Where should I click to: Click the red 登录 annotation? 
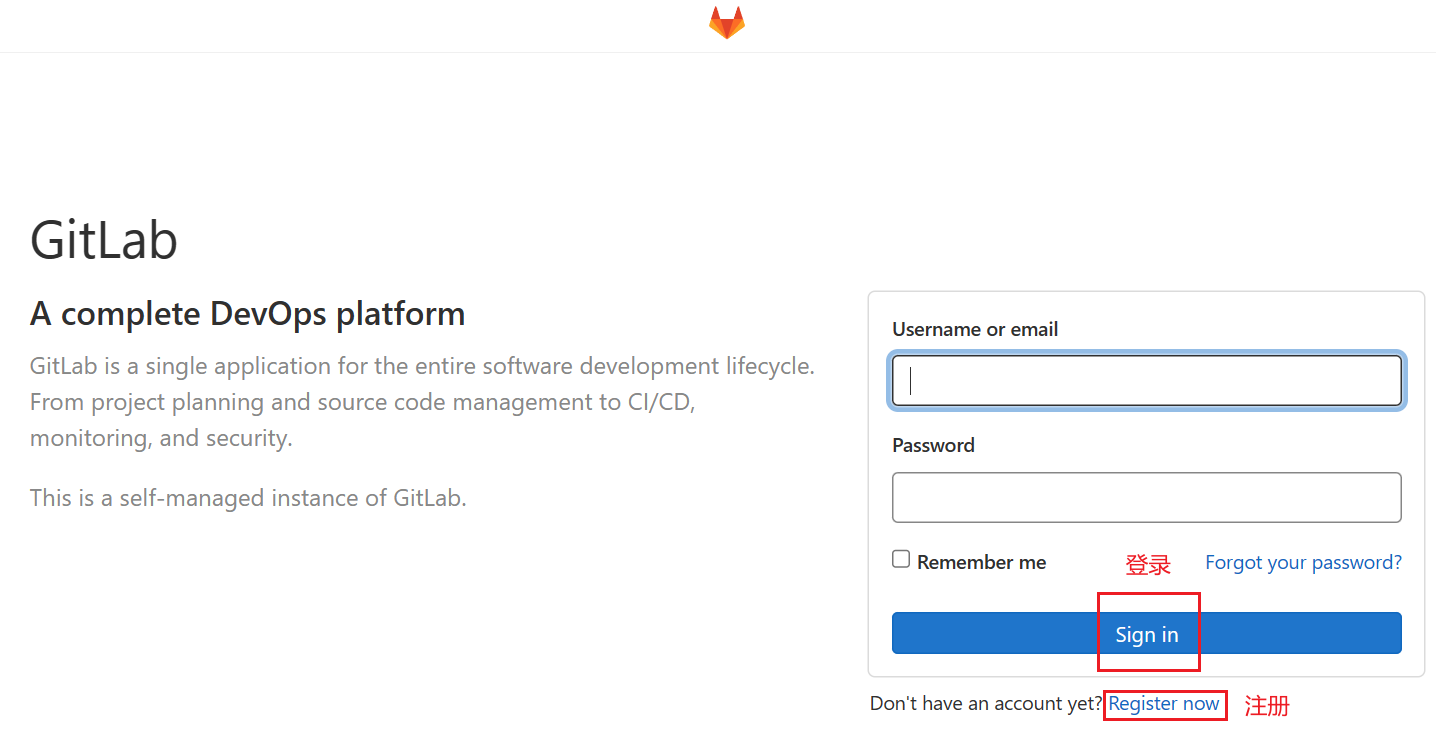click(1147, 565)
